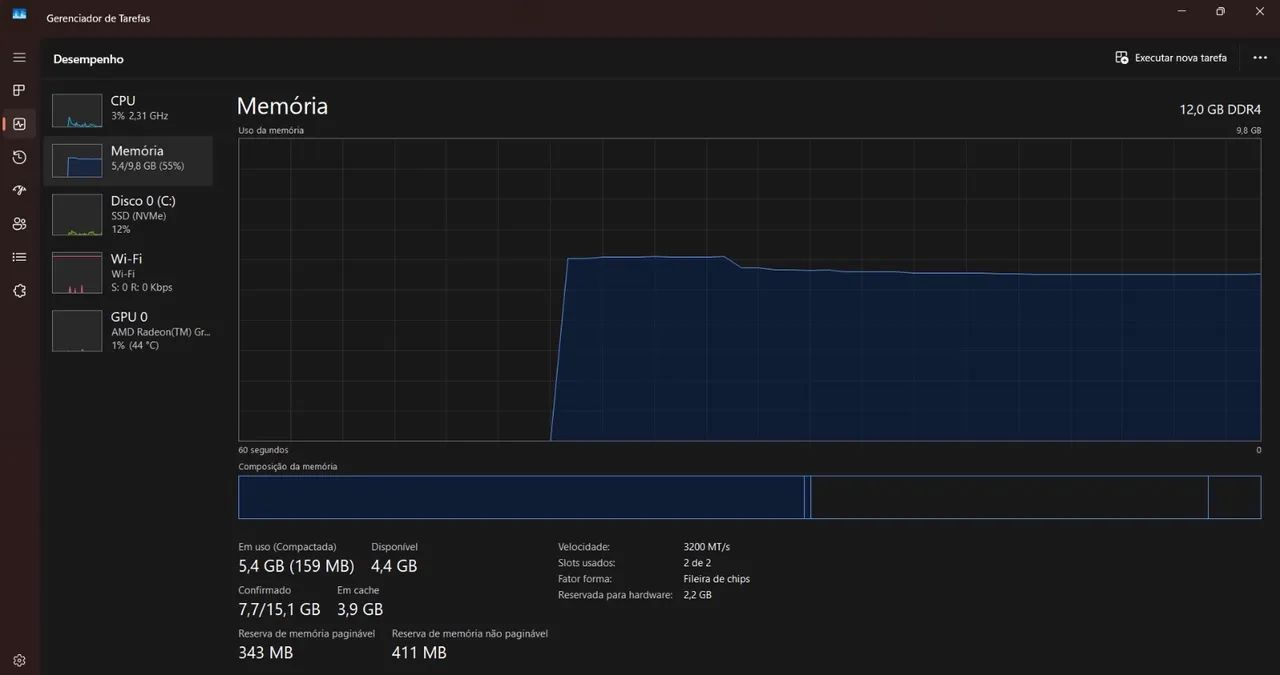Restore down the Task Manager window

(1220, 11)
